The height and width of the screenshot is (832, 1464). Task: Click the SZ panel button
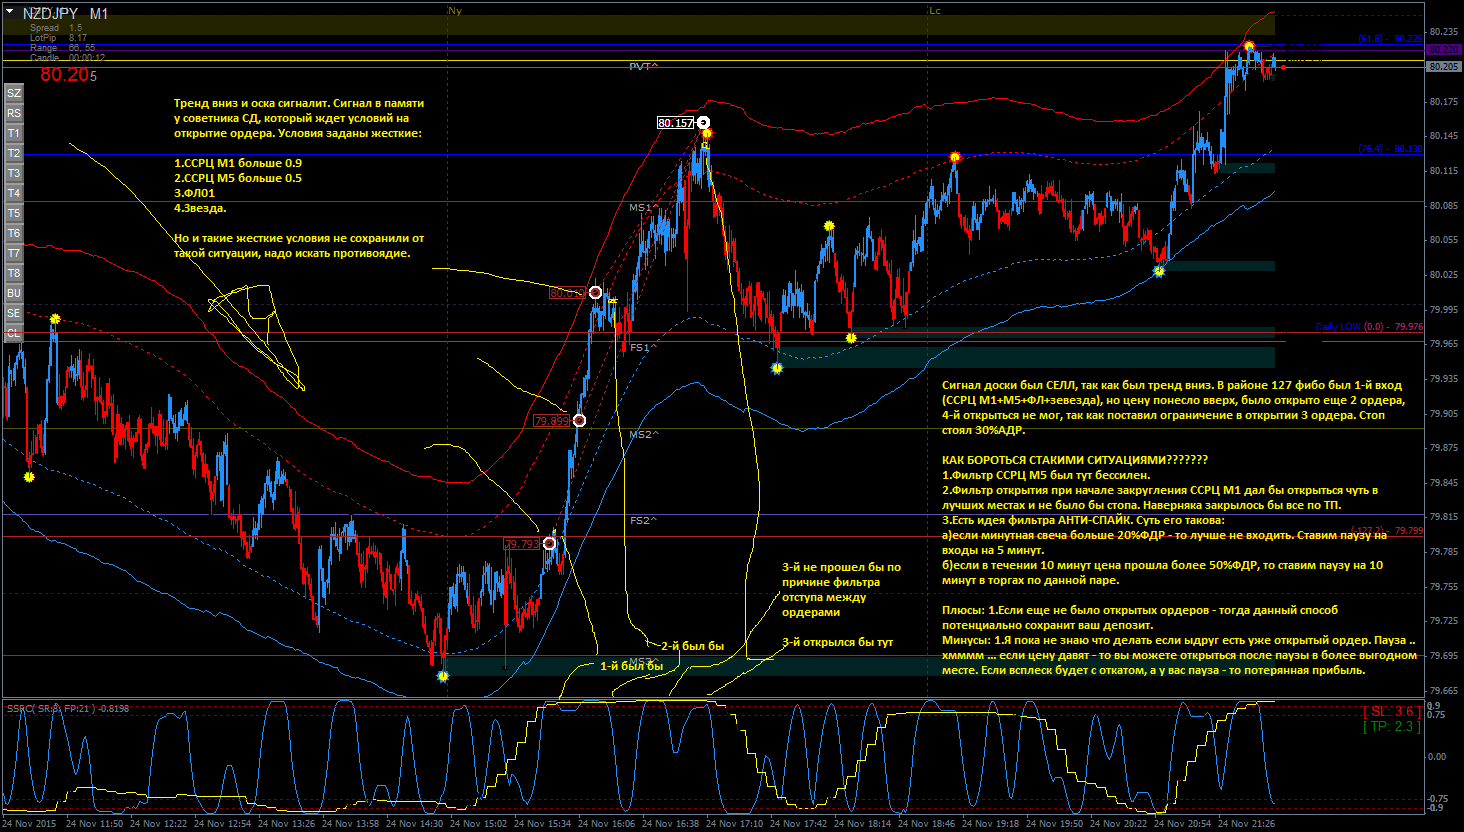tap(14, 93)
